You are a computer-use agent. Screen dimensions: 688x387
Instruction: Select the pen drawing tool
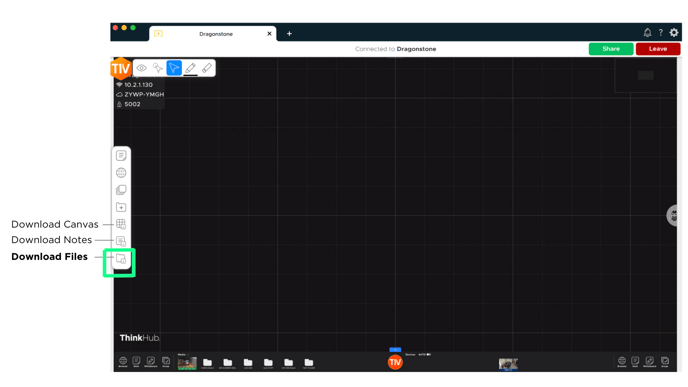pyautogui.click(x=190, y=68)
